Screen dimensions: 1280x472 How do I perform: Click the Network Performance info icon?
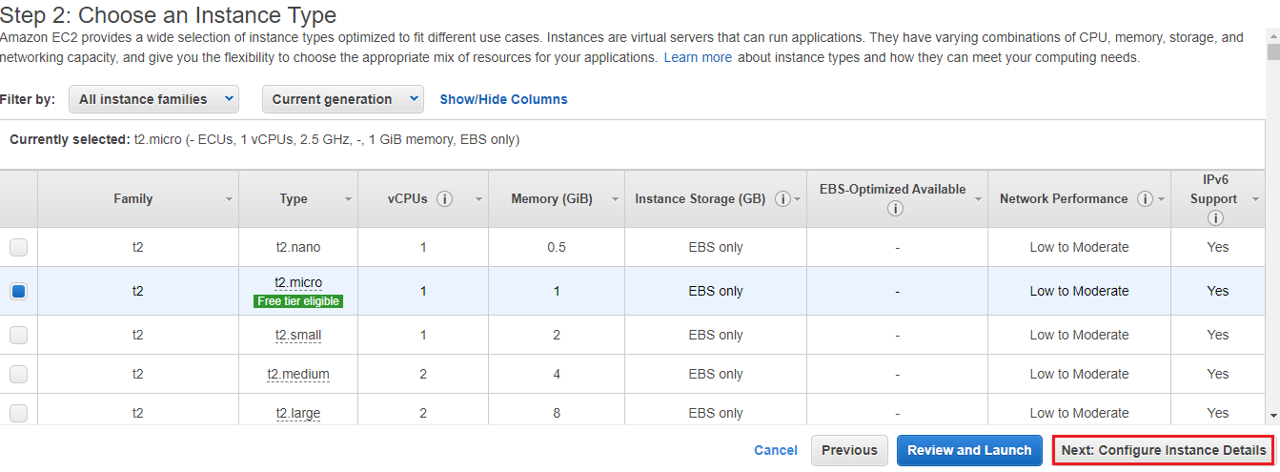(x=1145, y=199)
